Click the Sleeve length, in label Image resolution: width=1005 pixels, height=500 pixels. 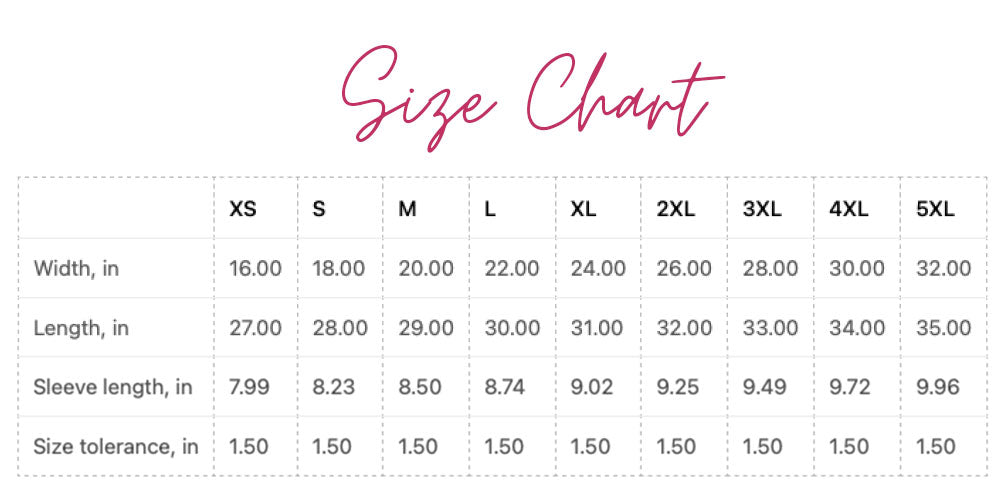point(113,387)
